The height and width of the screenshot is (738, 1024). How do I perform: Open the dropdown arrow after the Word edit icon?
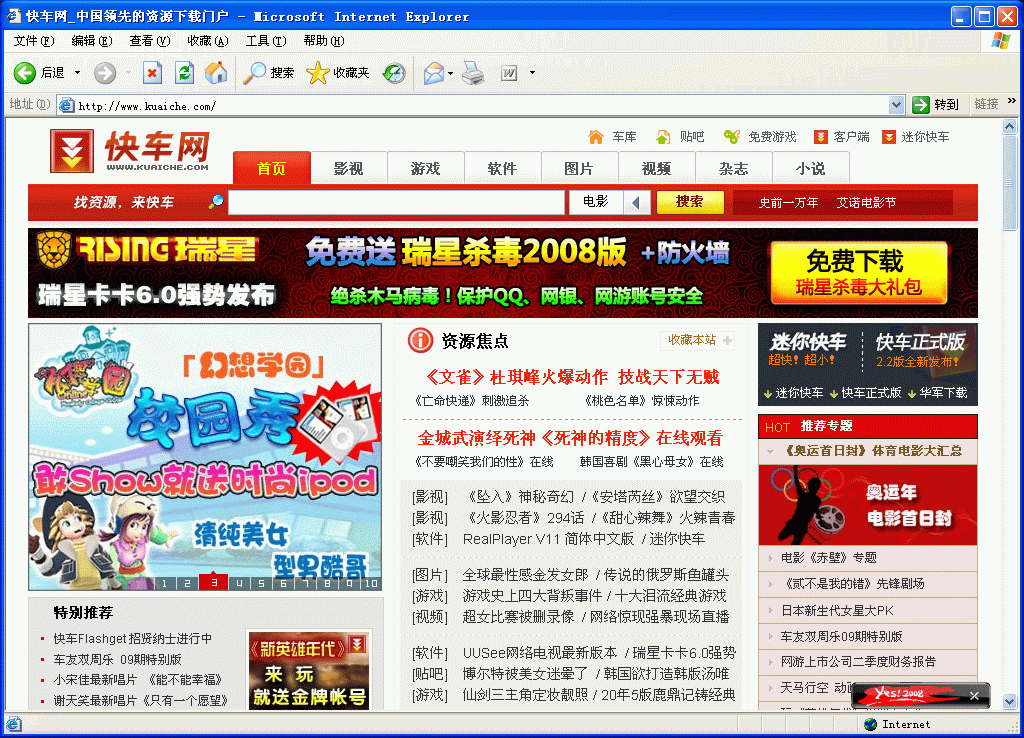(532, 72)
